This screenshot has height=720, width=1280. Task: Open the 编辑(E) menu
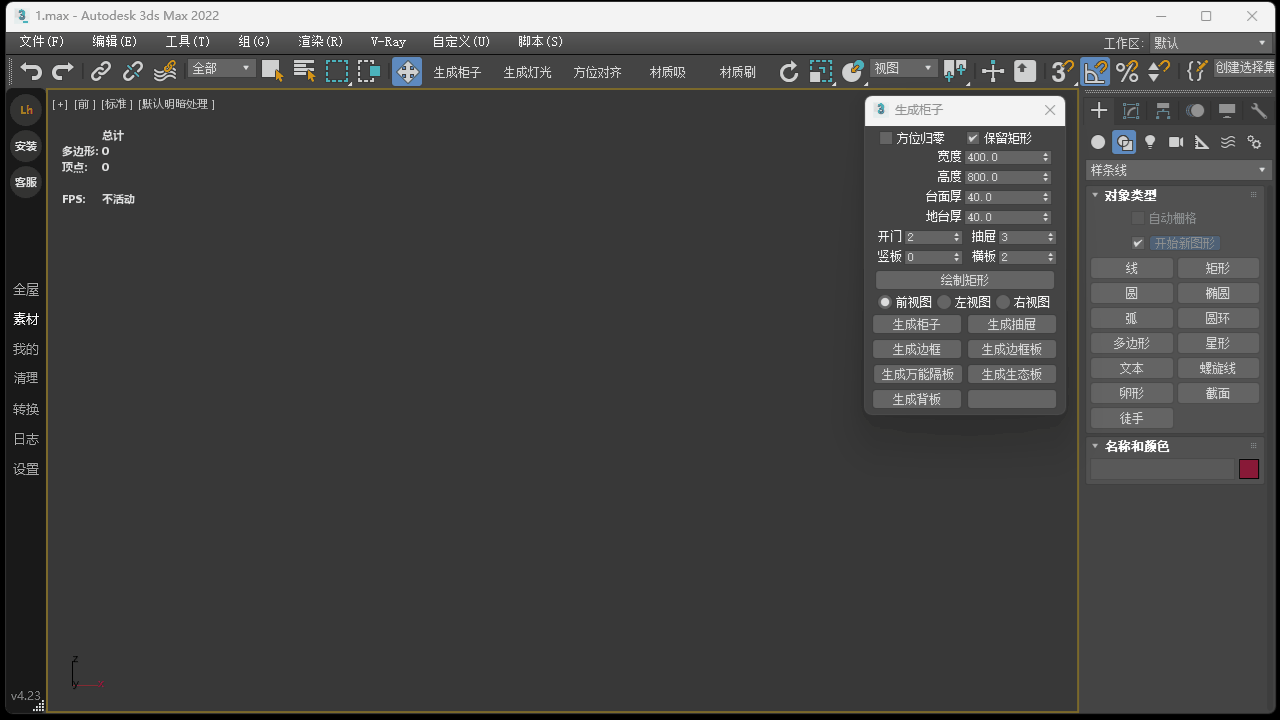(x=114, y=42)
